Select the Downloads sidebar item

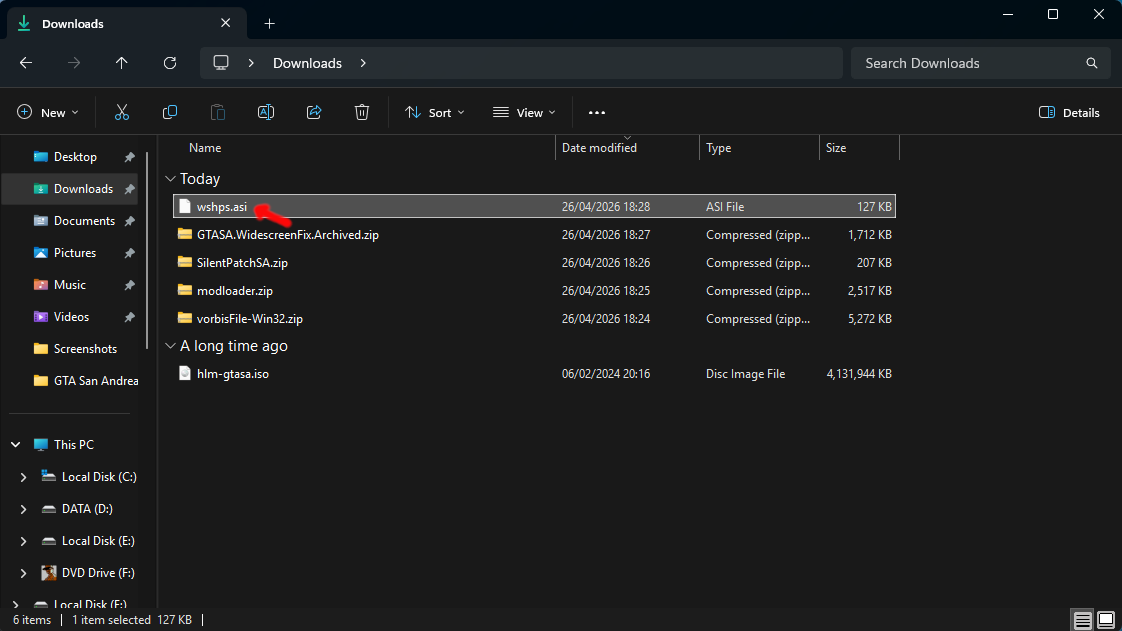(x=70, y=189)
